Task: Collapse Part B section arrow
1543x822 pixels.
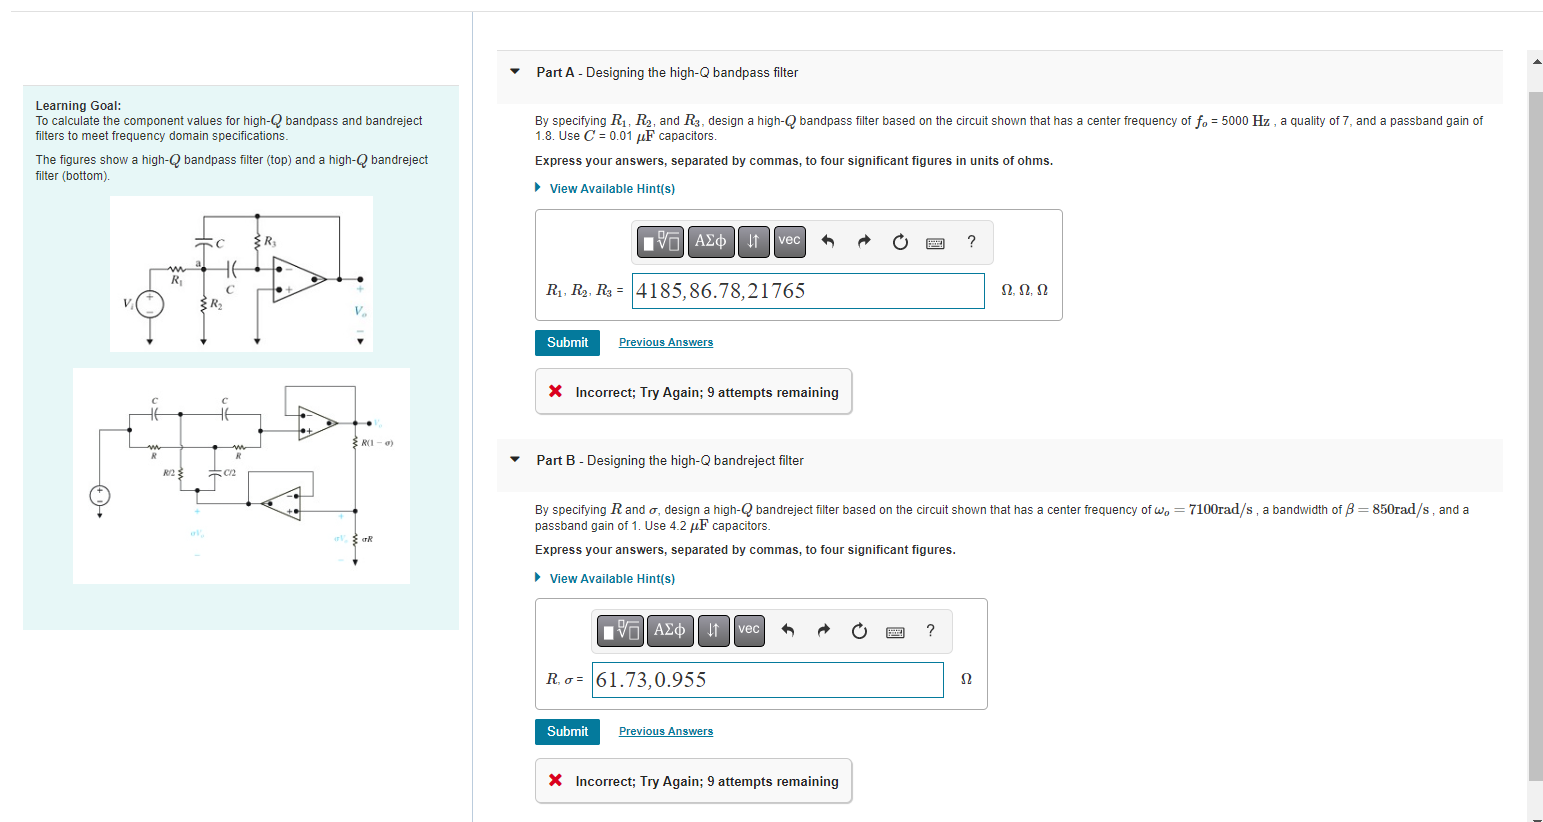Action: (515, 460)
